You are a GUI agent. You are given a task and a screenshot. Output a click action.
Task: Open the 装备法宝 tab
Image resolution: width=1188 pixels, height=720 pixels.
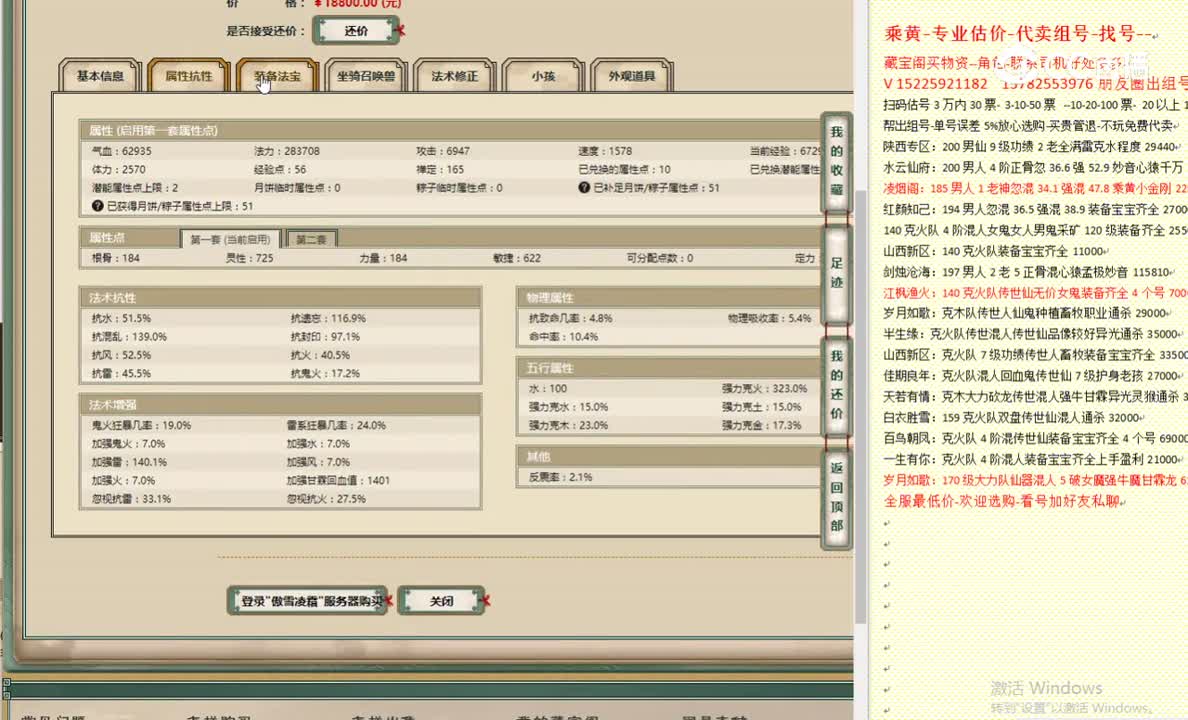(x=277, y=76)
